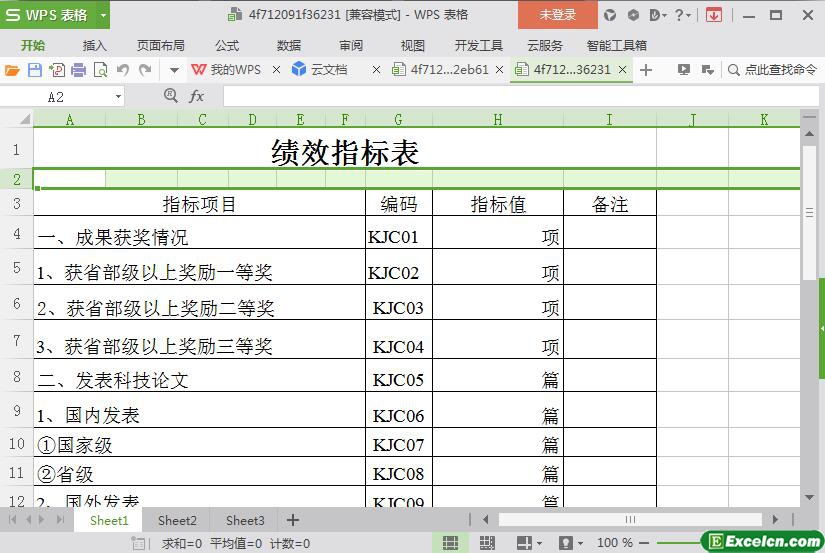
Task: Close the 我的WPS tab
Action: [276, 69]
